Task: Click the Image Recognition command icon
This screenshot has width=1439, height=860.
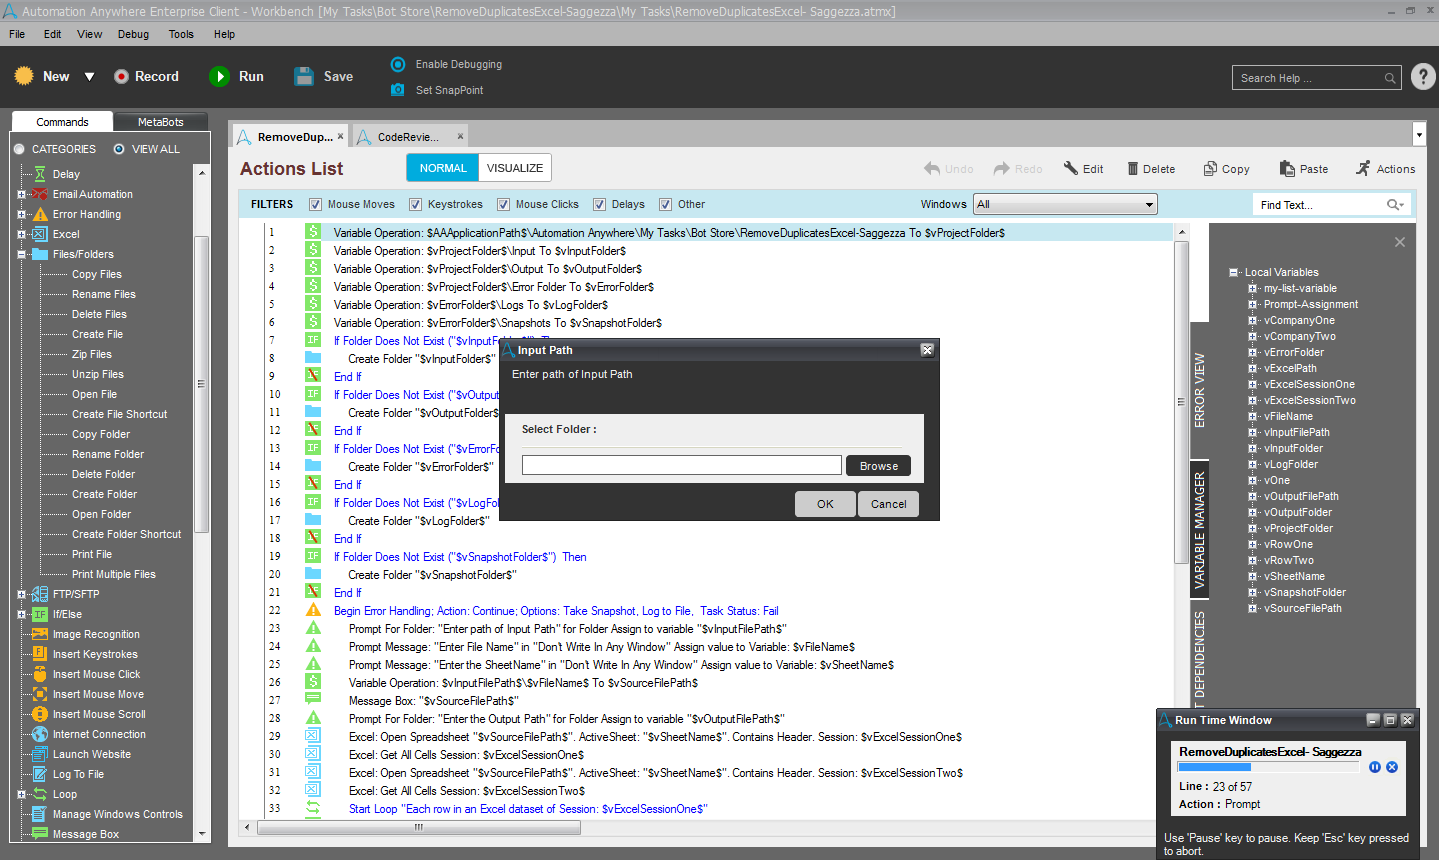Action: 40,634
